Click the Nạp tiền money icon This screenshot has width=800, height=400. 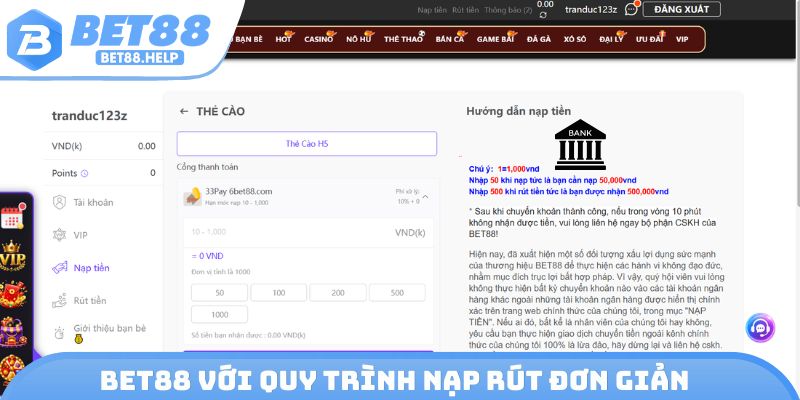pos(60,268)
